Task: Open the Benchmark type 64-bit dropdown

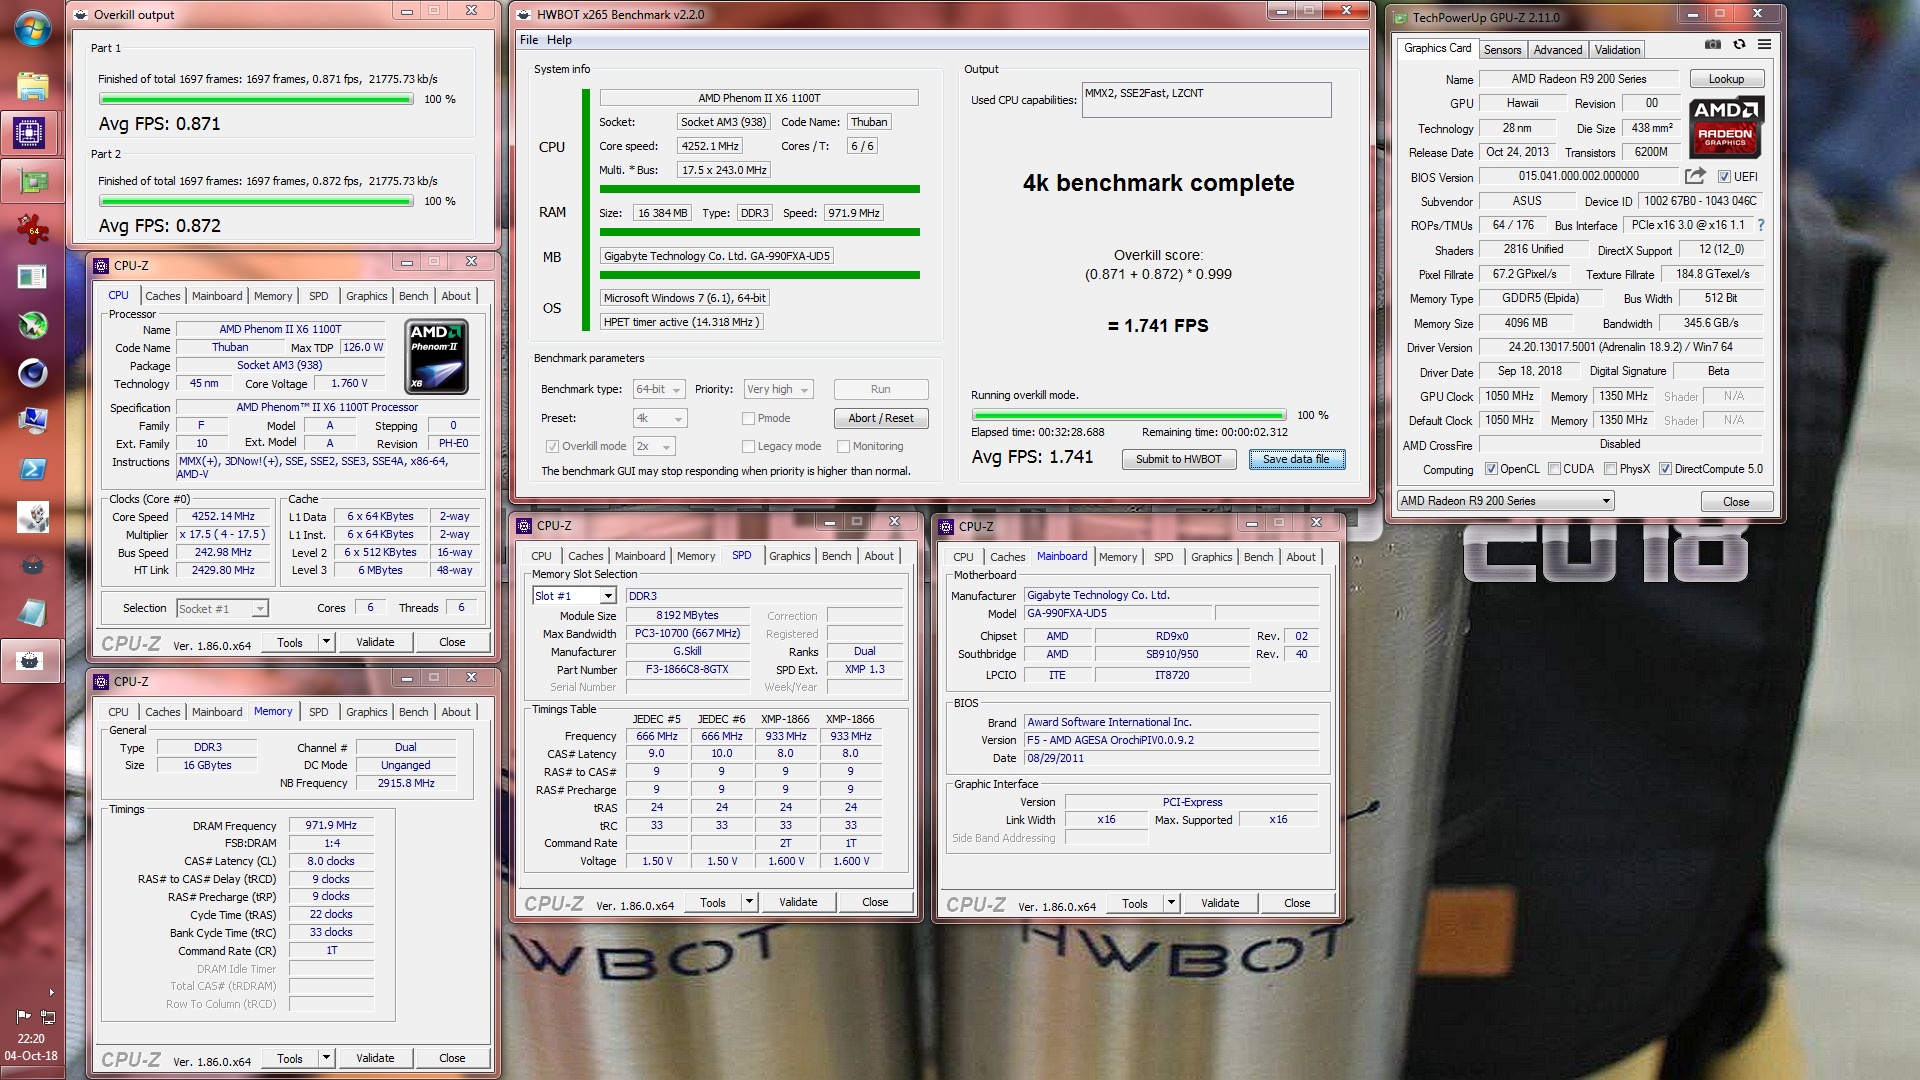Action: (x=659, y=390)
